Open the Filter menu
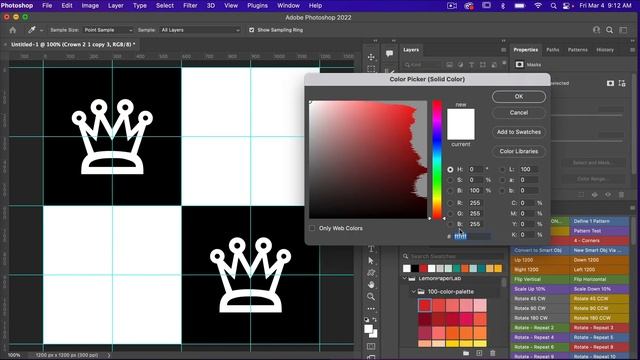The width and height of the screenshot is (640, 360). pyautogui.click(x=190, y=6)
